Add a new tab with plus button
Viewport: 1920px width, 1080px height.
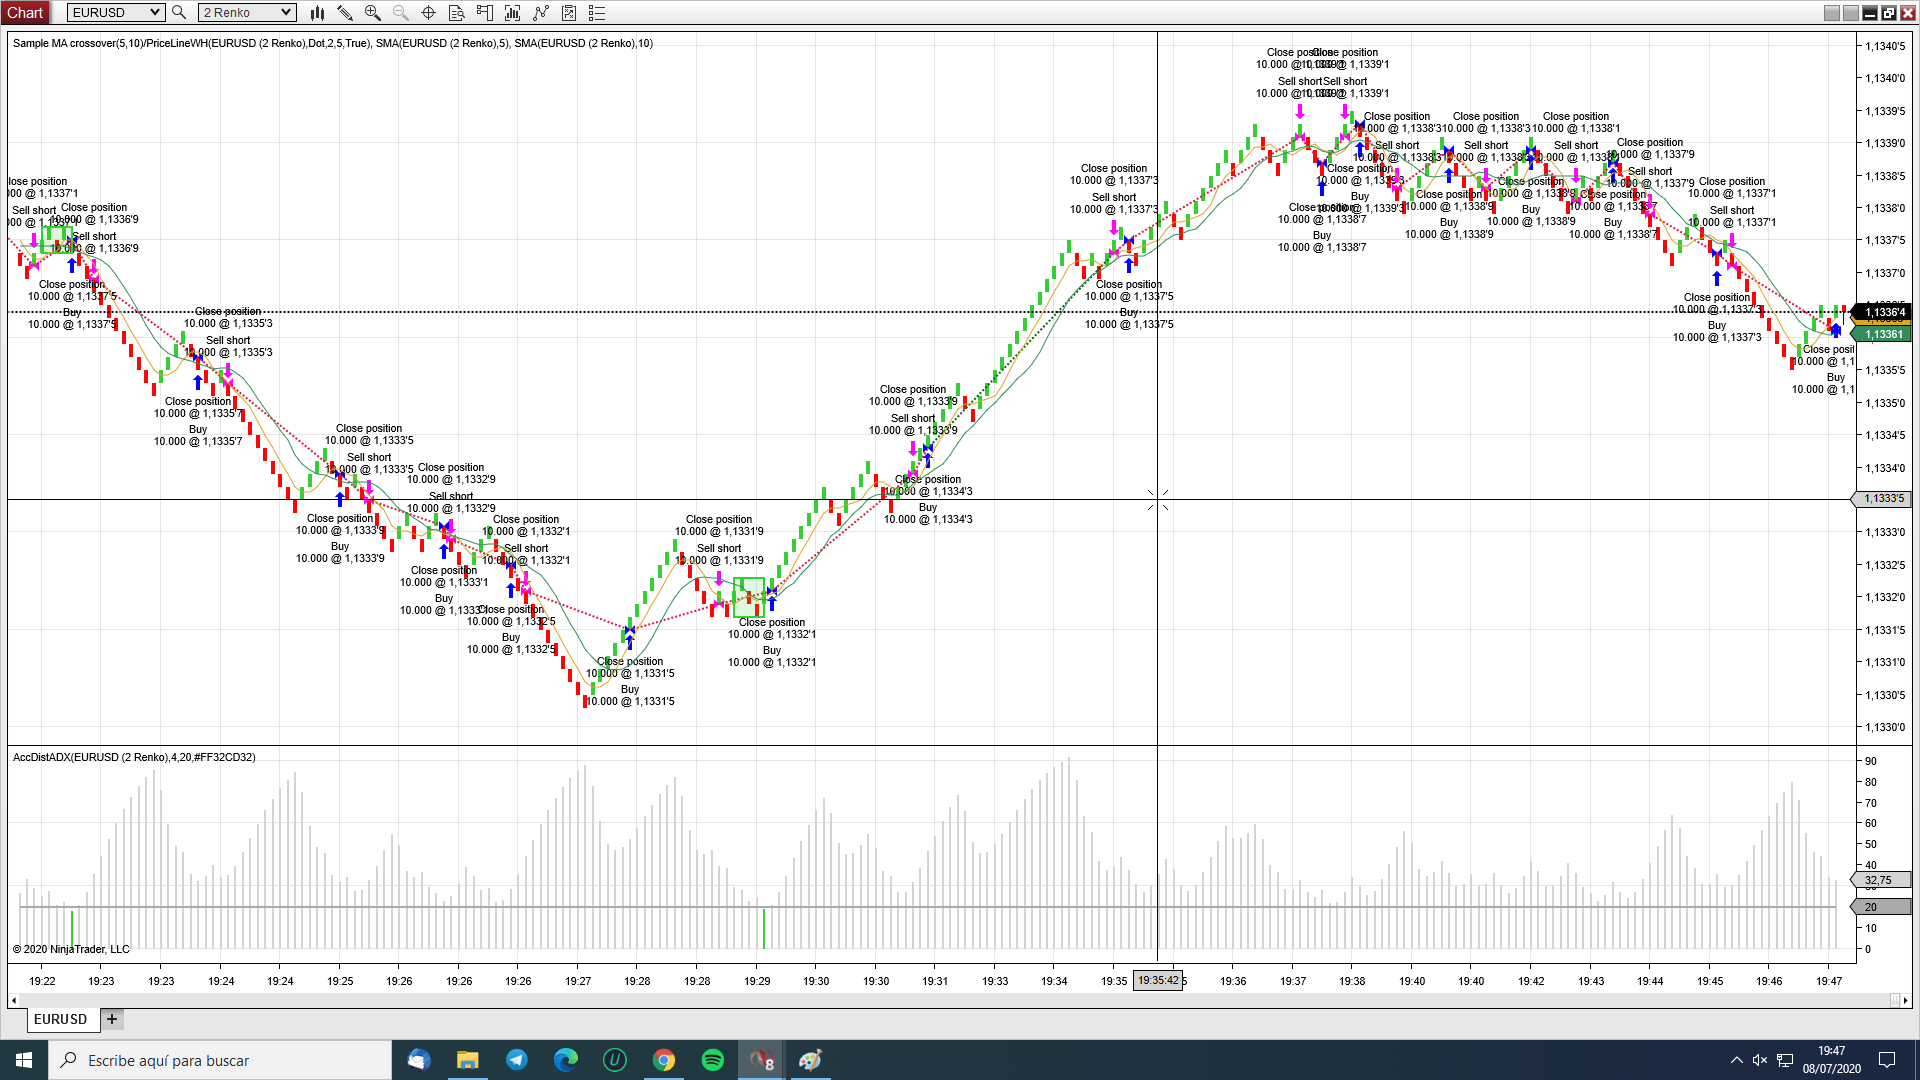(x=112, y=1019)
